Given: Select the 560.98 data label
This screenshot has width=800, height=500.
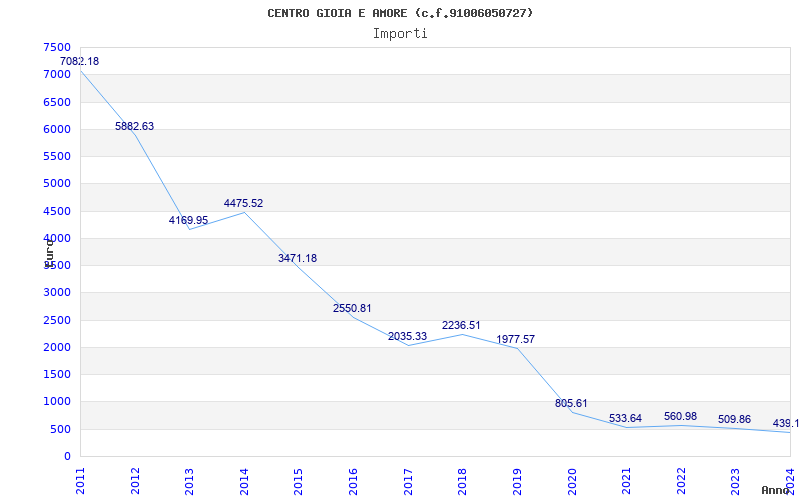Looking at the screenshot, I should [681, 416].
